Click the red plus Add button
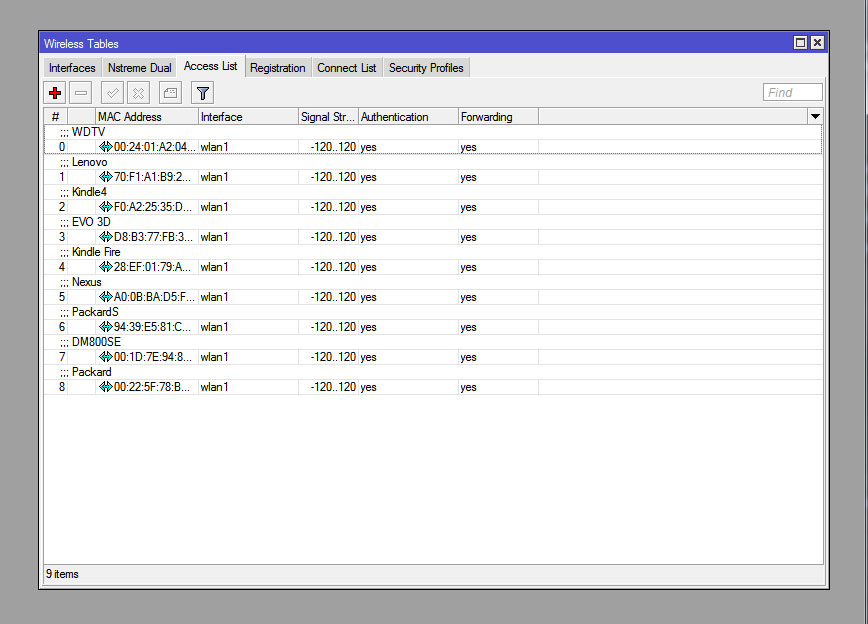The width and height of the screenshot is (868, 624). click(55, 93)
